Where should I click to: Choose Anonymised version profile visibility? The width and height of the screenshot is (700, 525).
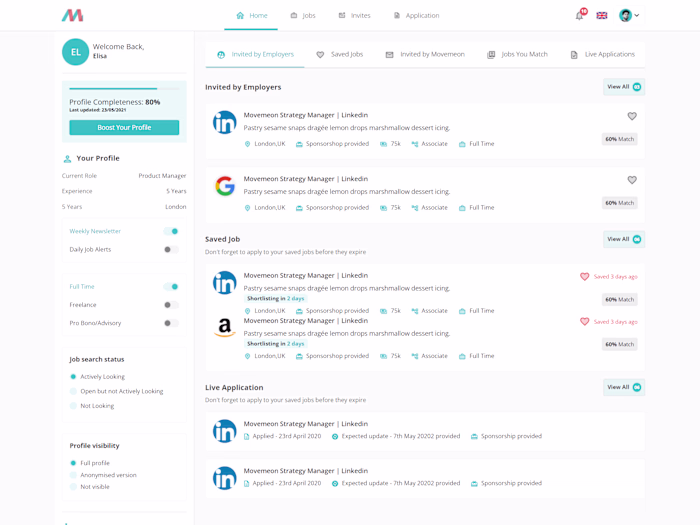coord(73,475)
